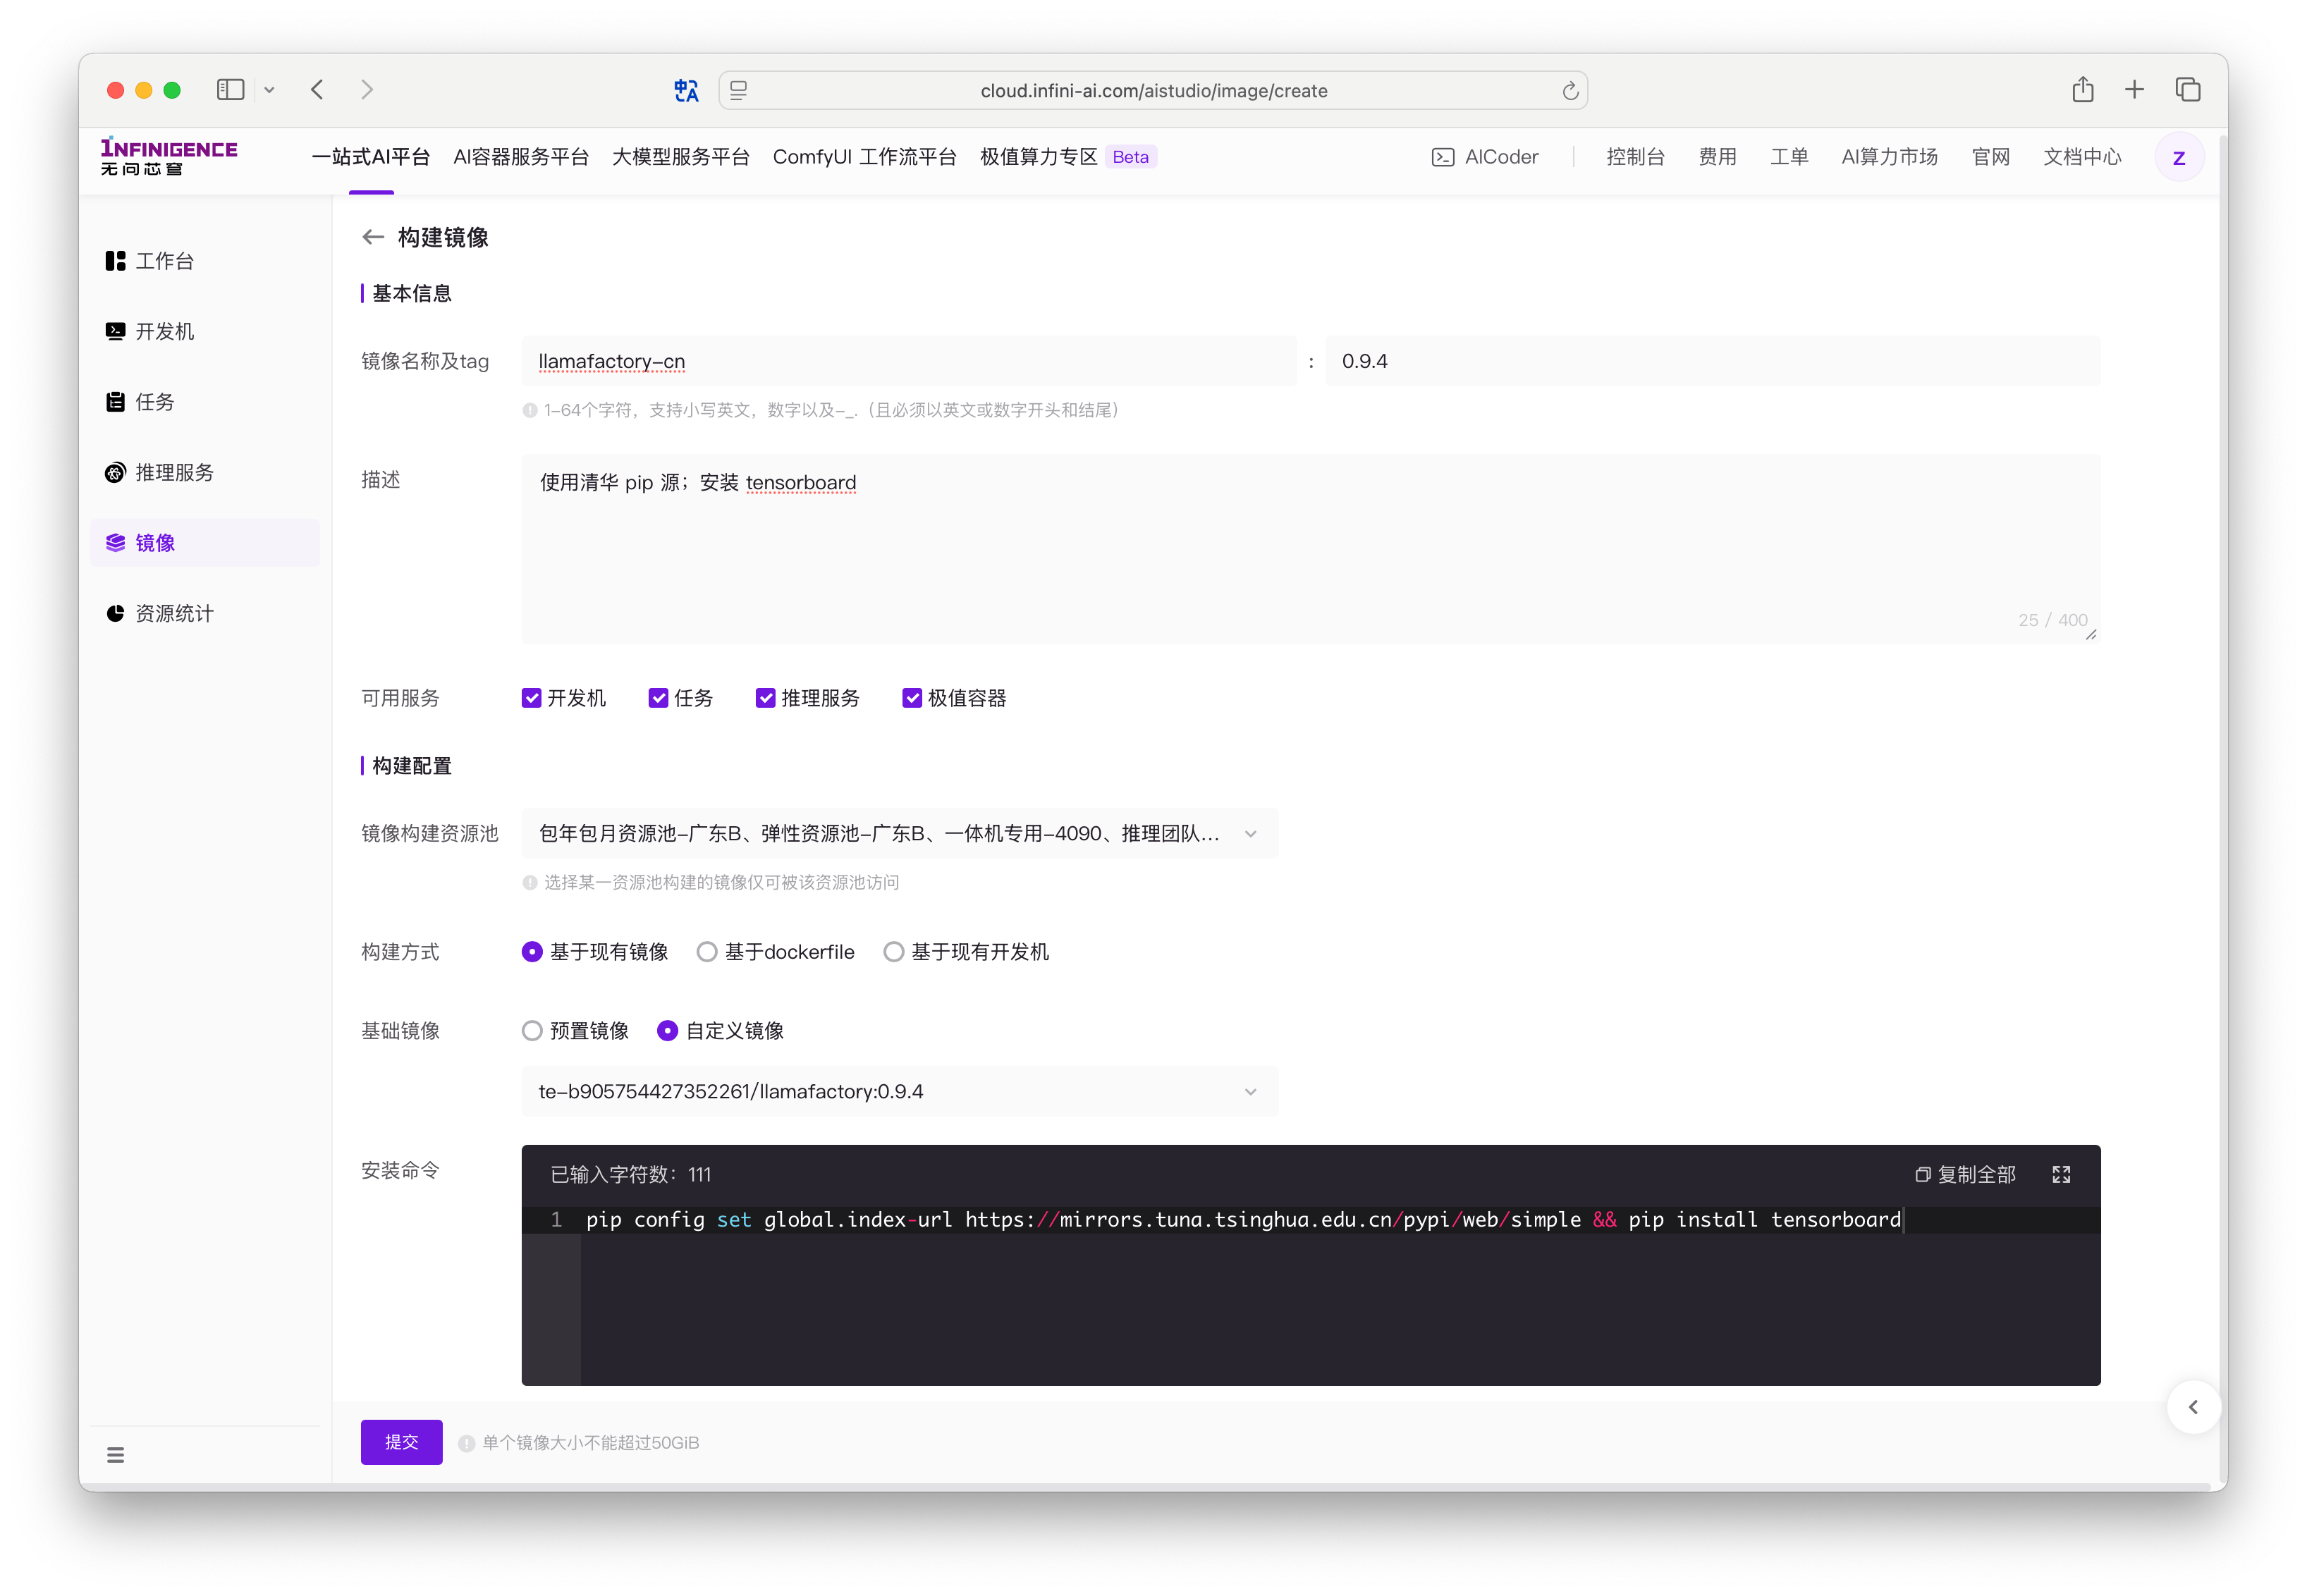Click the back arrow beside 构建镜像
Viewport: 2307px width, 1596px height.
pyautogui.click(x=373, y=237)
